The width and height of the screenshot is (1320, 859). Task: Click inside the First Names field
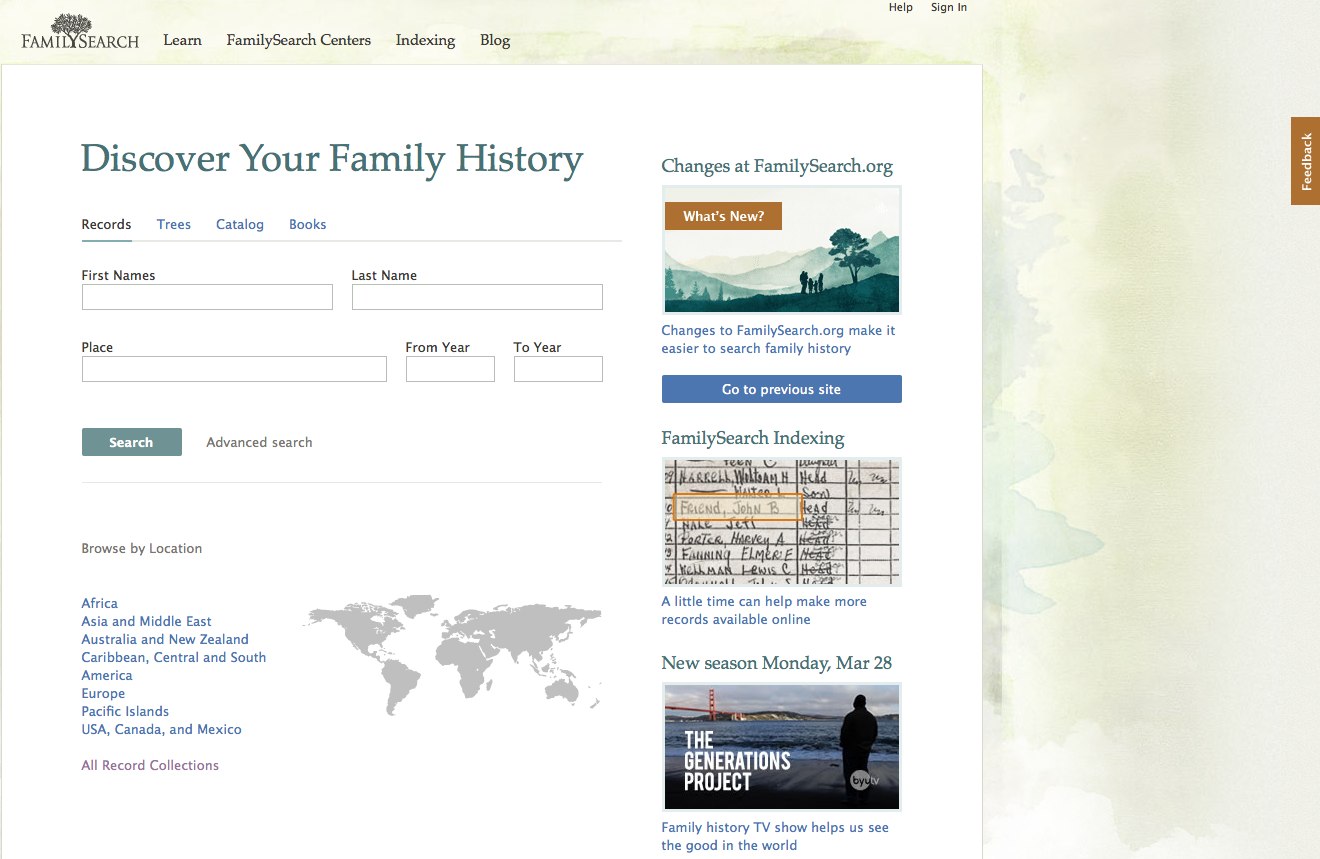click(x=206, y=297)
